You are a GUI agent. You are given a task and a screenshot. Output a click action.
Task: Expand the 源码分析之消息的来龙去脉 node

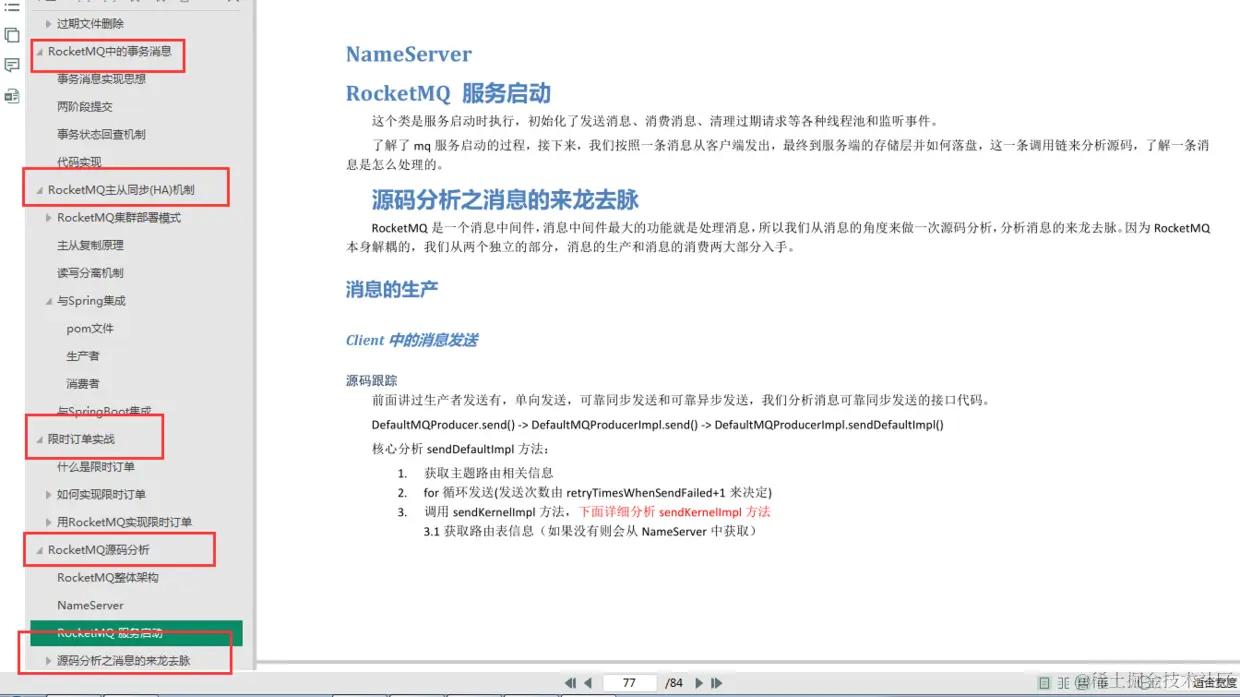tap(48, 661)
